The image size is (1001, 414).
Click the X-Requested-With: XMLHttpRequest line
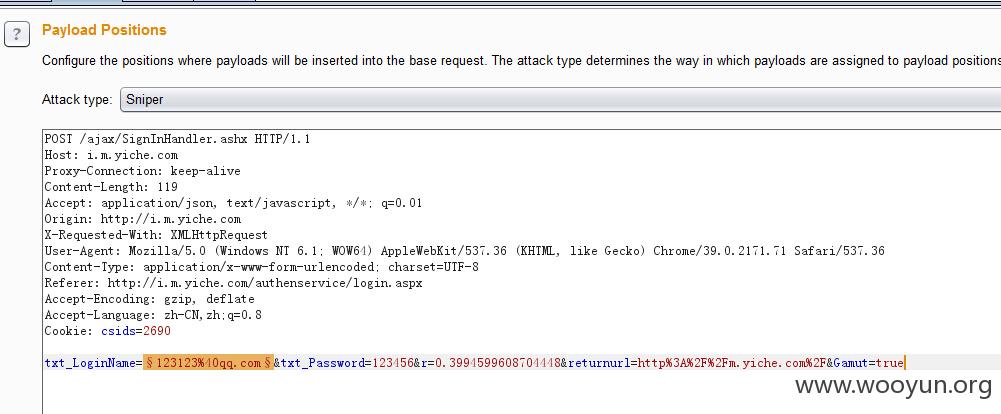[156, 235]
